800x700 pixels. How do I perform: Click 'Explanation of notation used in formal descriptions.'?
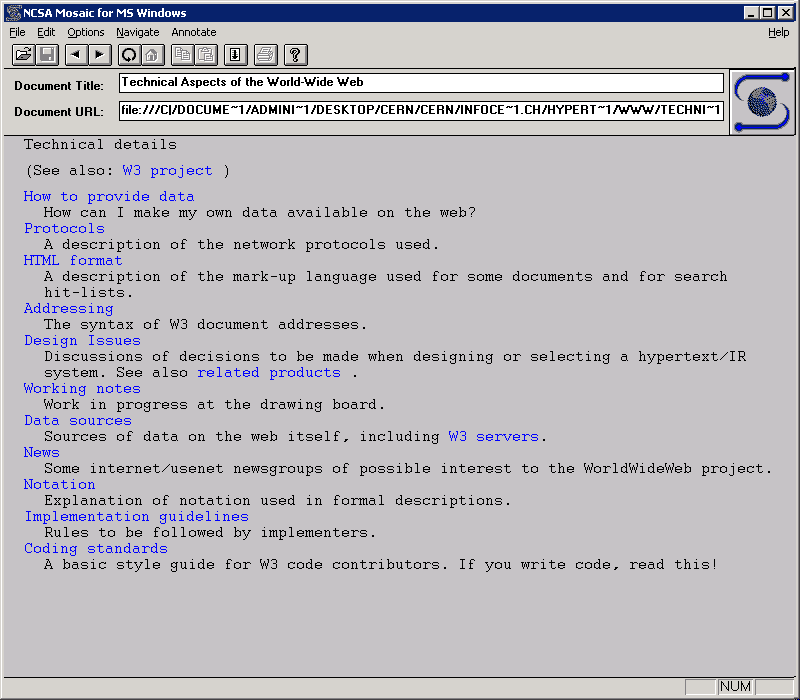[x=277, y=501]
